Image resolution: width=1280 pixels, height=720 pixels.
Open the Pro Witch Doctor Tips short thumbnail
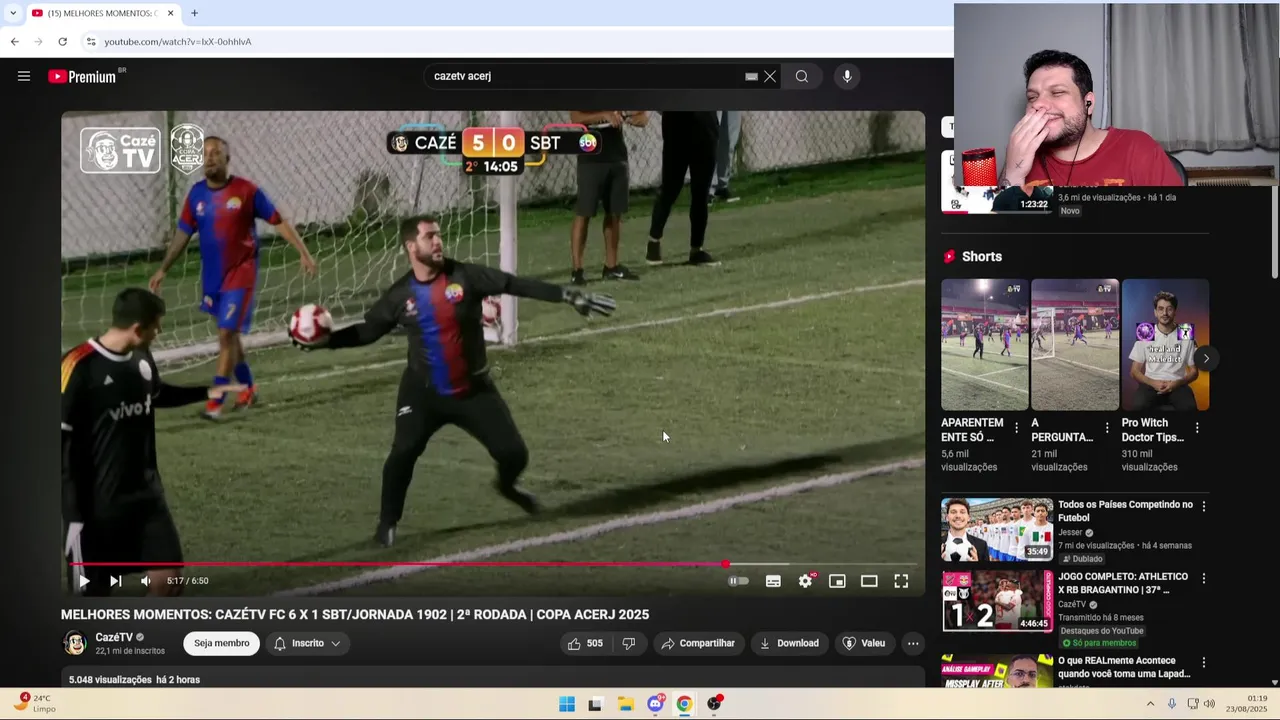[x=1165, y=344]
